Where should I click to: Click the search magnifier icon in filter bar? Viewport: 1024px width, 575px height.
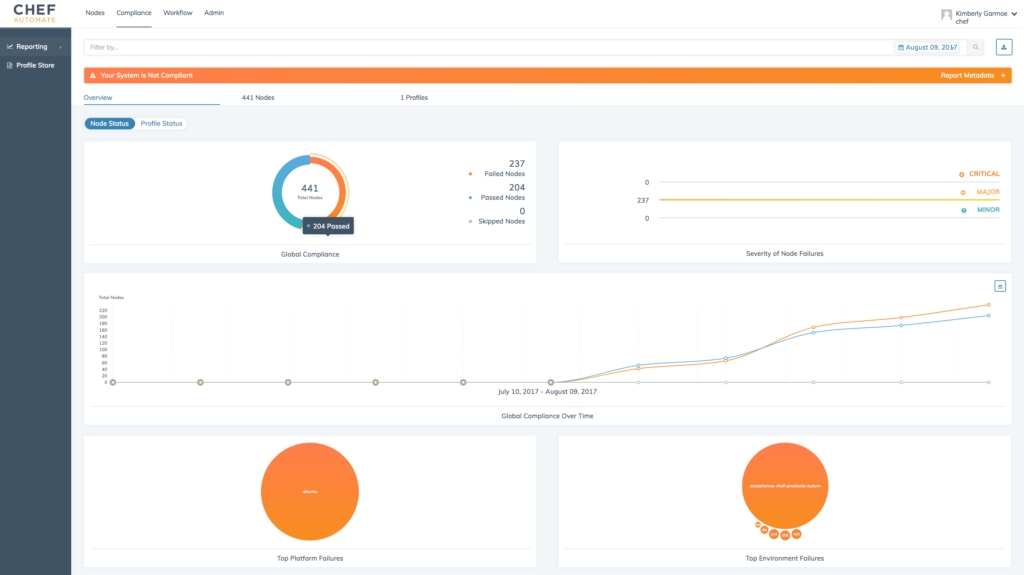(x=976, y=47)
